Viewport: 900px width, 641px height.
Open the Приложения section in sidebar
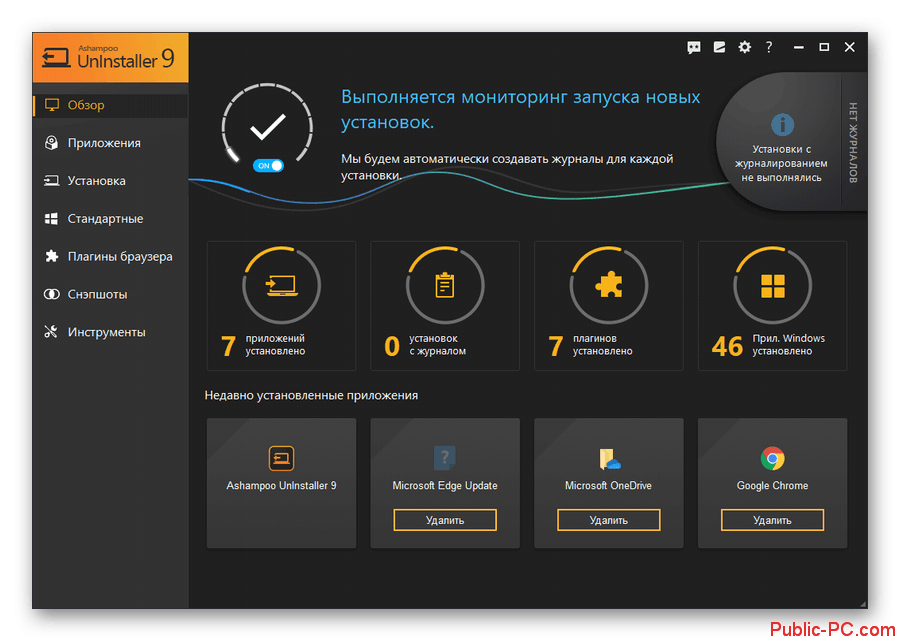coord(104,143)
